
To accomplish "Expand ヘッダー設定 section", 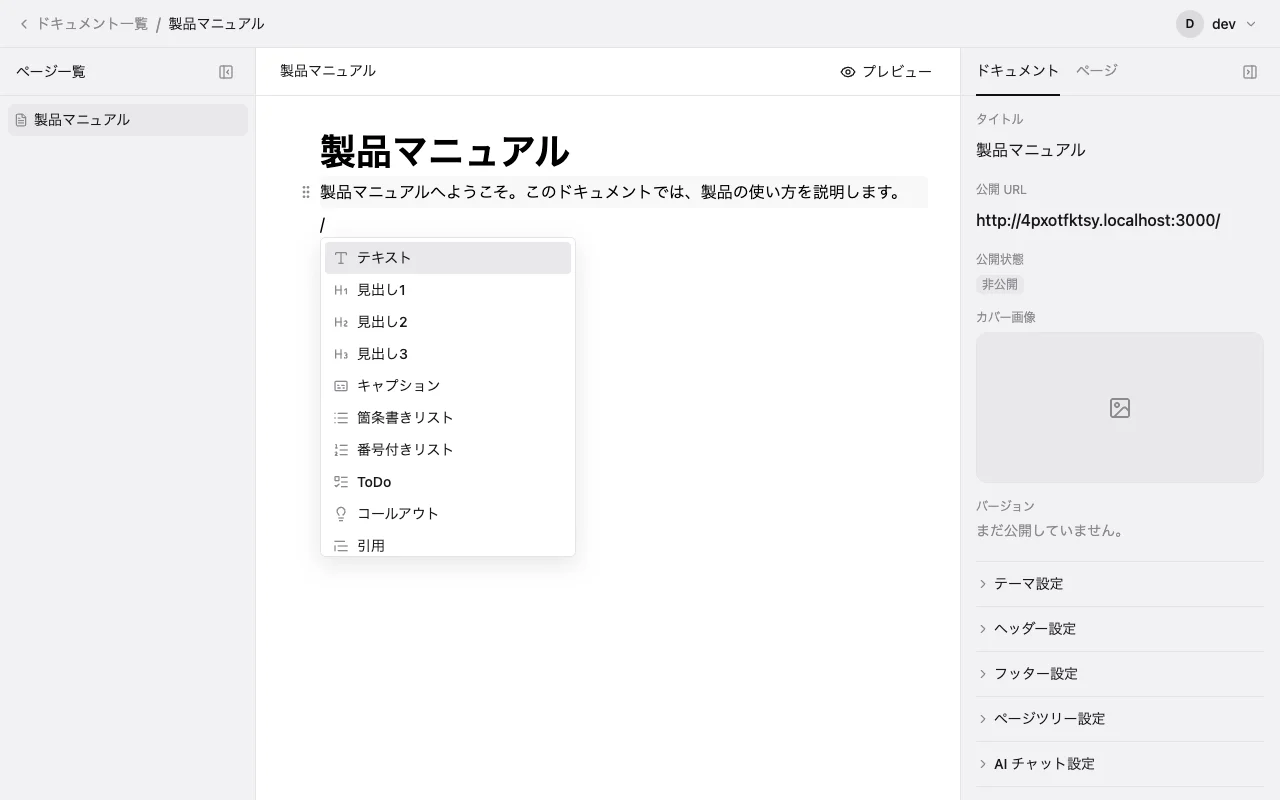I will tap(1120, 629).
